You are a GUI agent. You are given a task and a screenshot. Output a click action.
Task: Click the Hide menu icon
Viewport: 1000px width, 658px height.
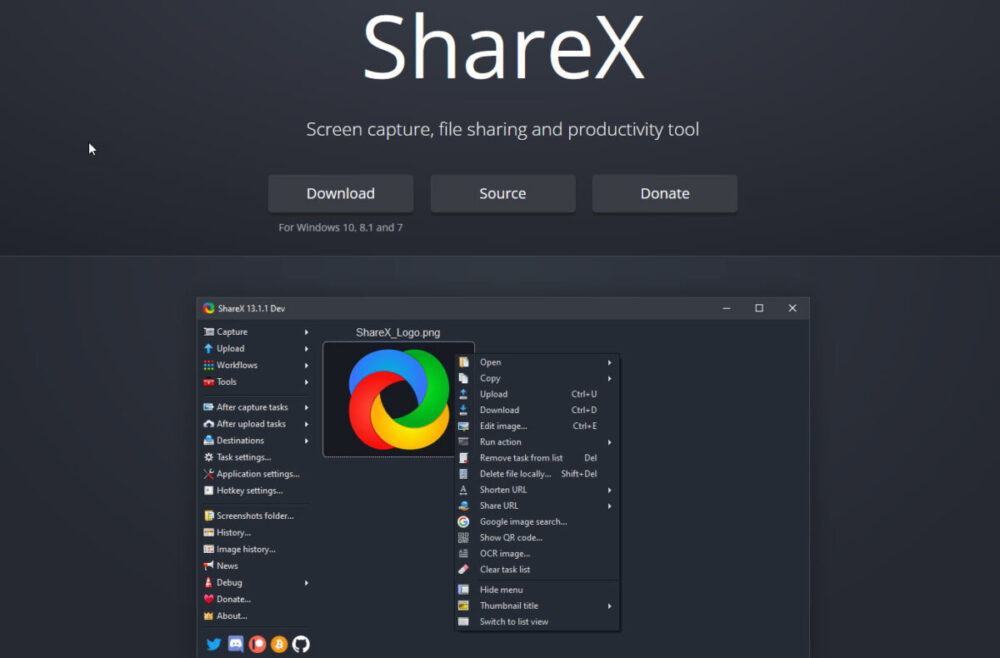point(464,590)
